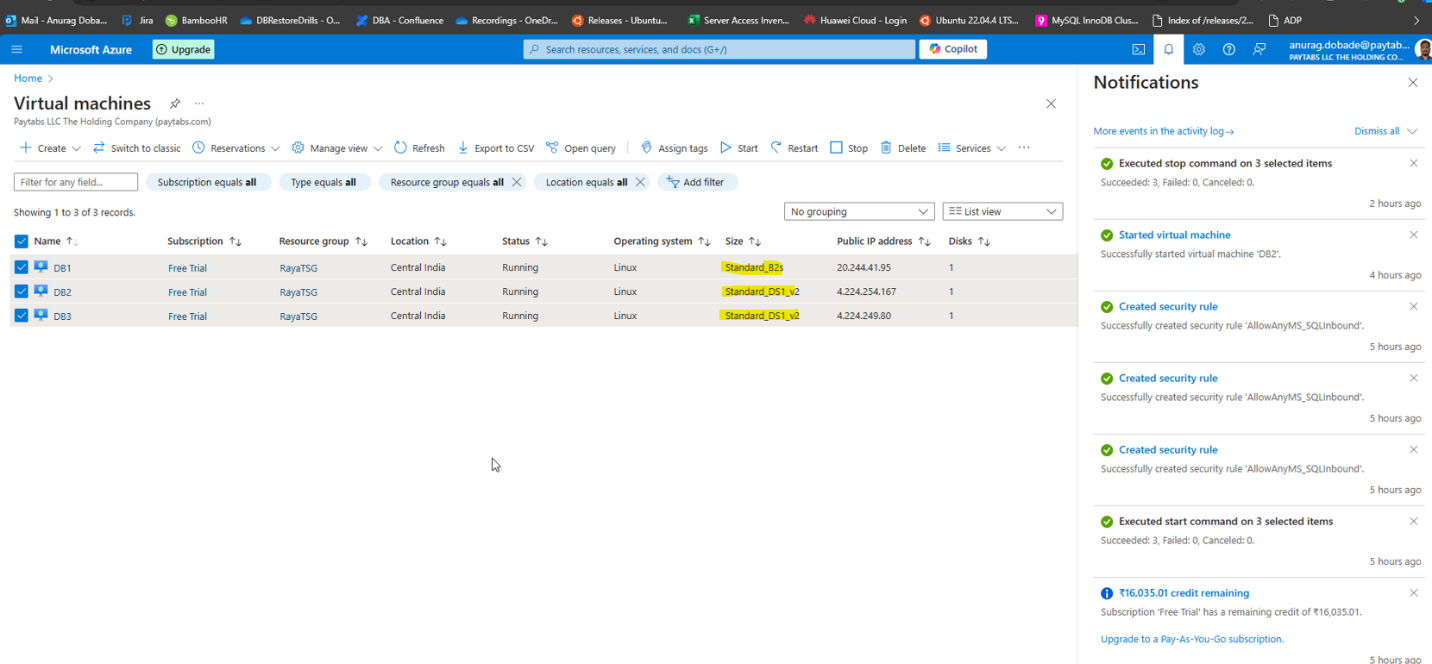
Task: Sort by Size column header
Action: click(x=743, y=241)
